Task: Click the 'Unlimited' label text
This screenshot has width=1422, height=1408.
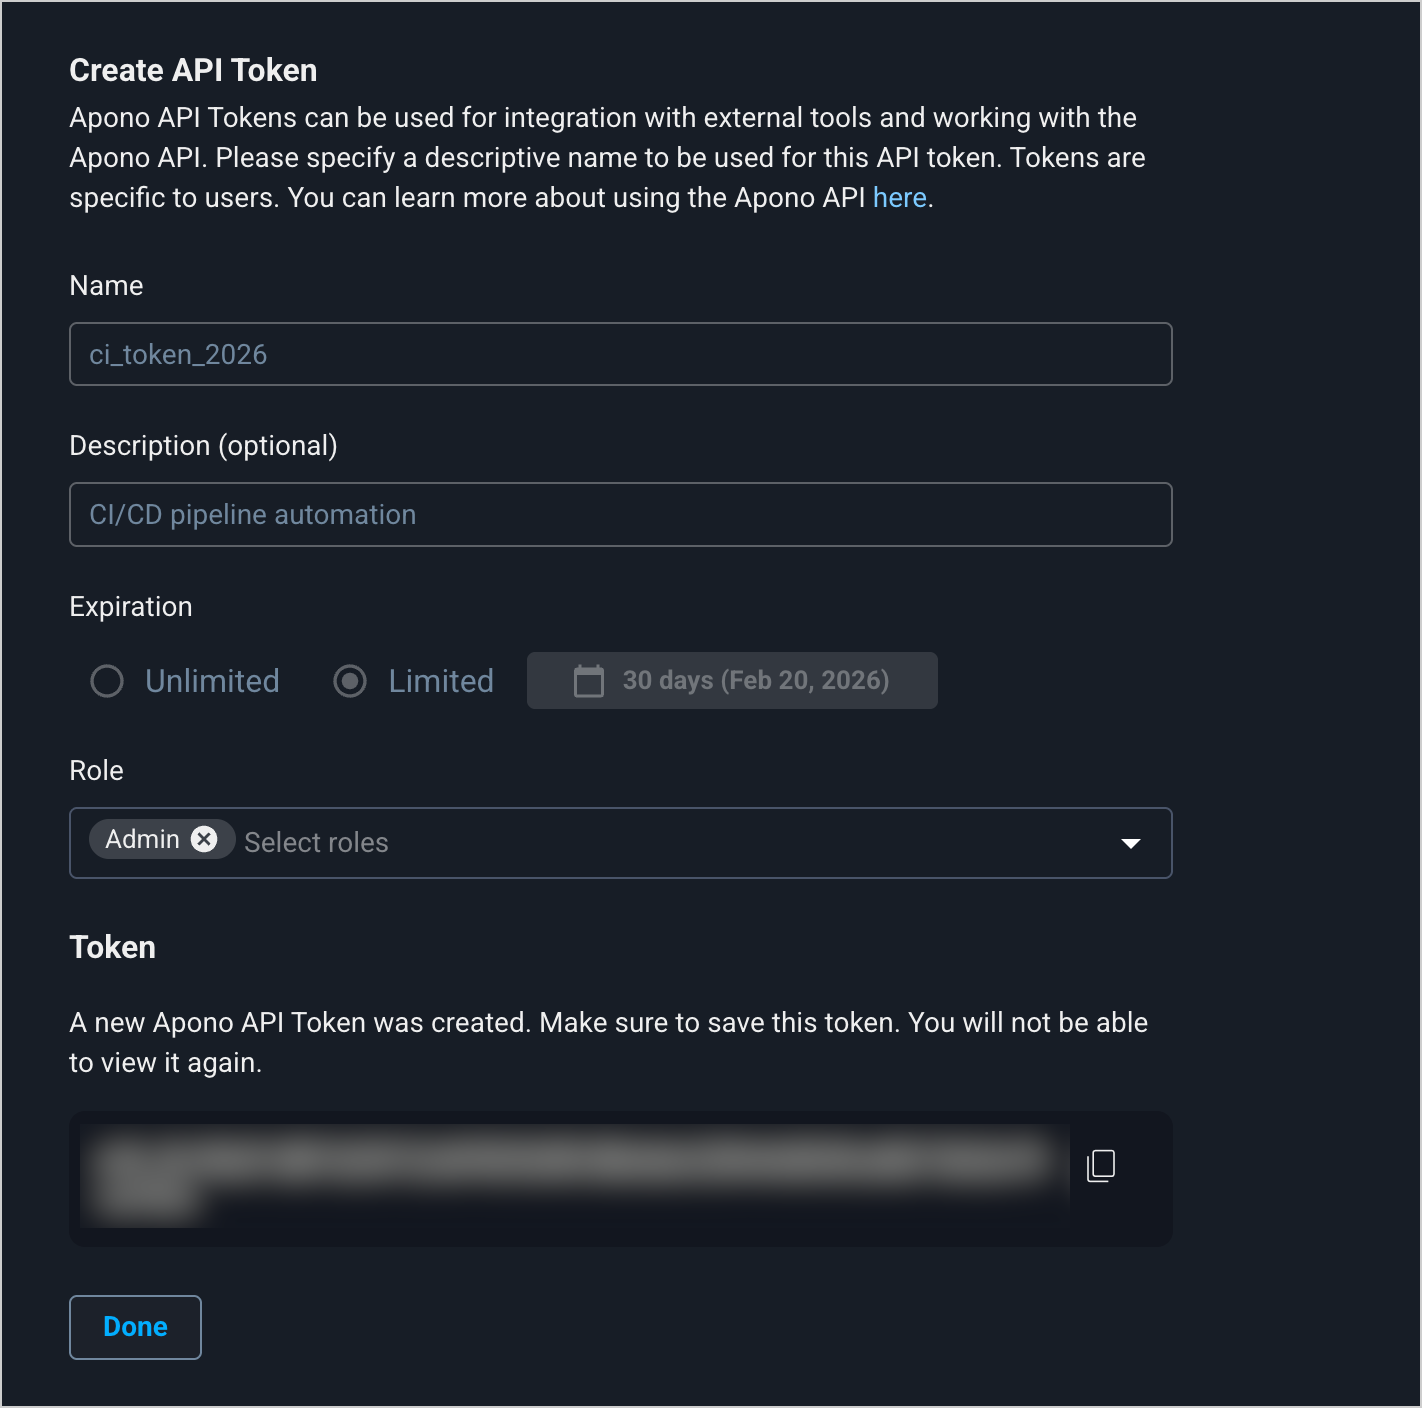Action: 212,681
